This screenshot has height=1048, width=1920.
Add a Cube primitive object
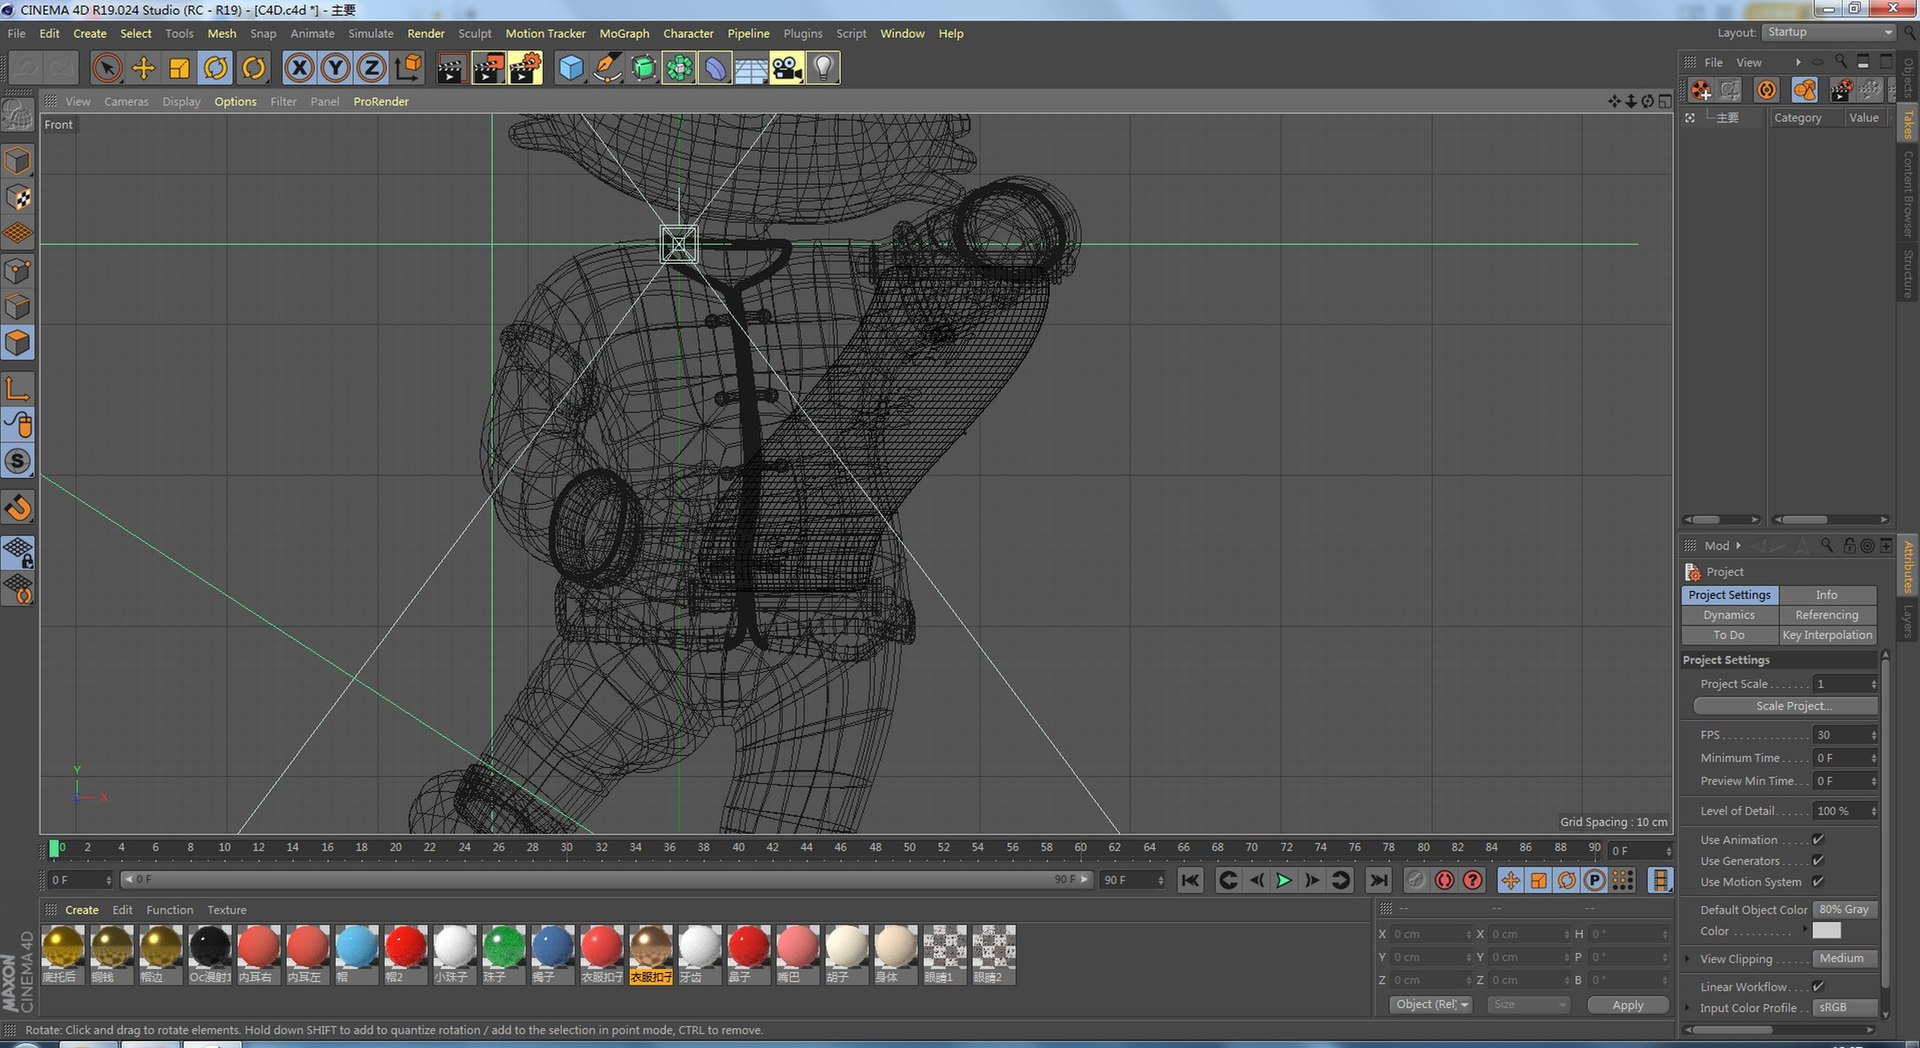(570, 68)
